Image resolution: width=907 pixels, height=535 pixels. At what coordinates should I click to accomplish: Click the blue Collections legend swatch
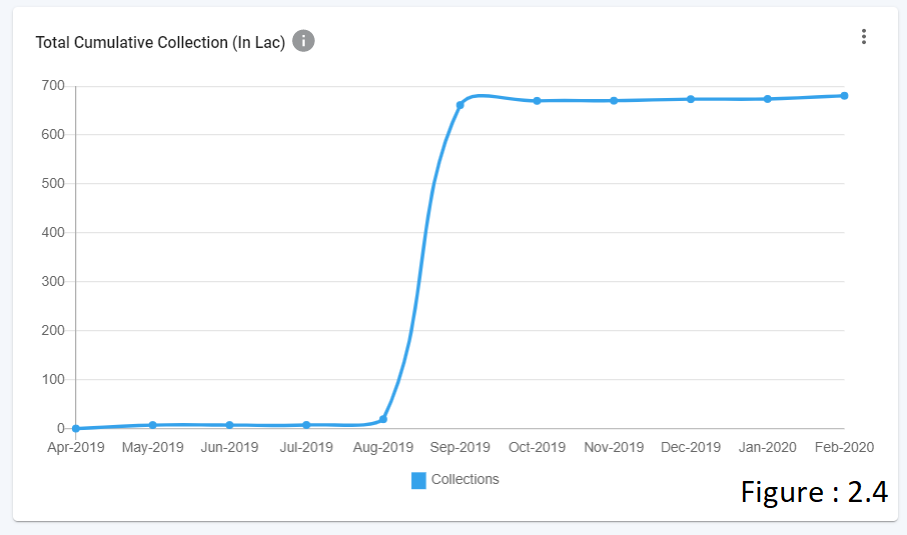pyautogui.click(x=419, y=480)
